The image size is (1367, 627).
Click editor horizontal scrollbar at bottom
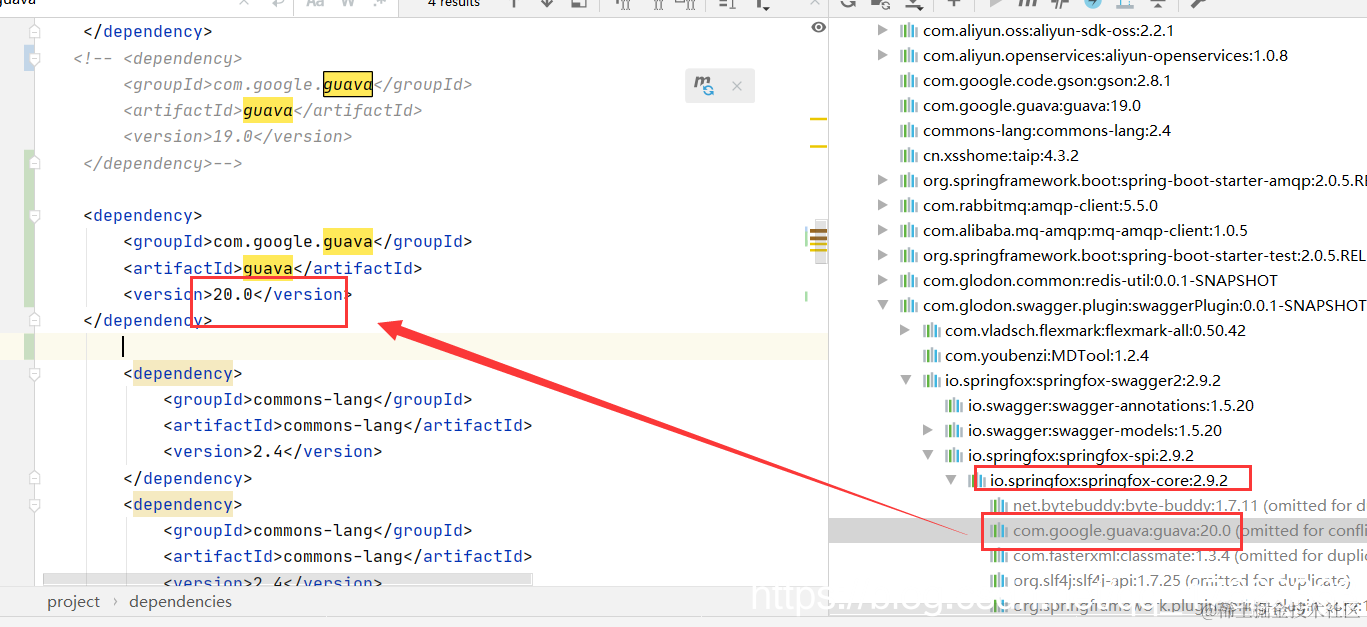point(288,579)
